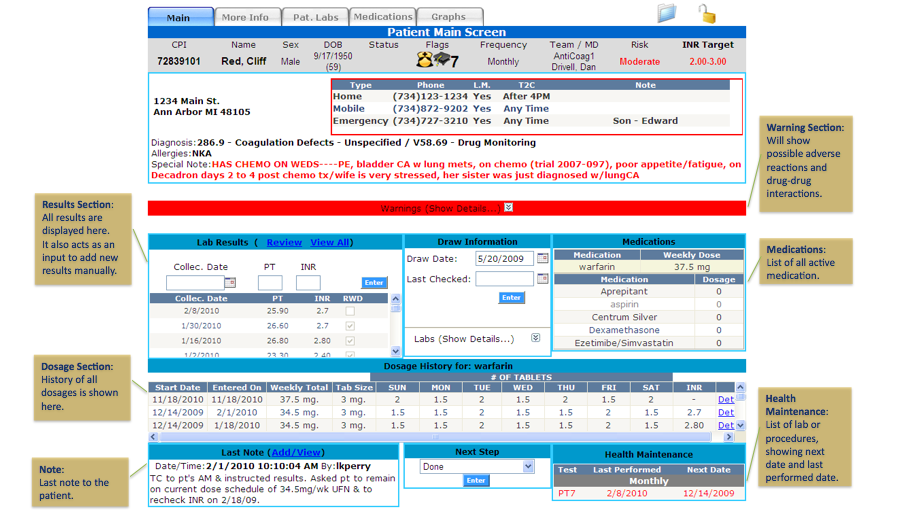Switch to the Main tab

(179, 17)
